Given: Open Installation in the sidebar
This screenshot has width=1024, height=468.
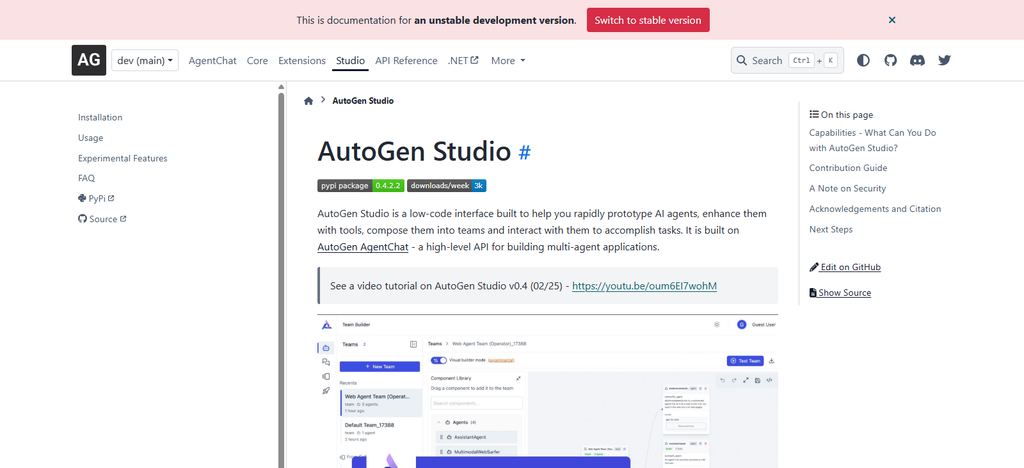Looking at the screenshot, I should coord(100,117).
